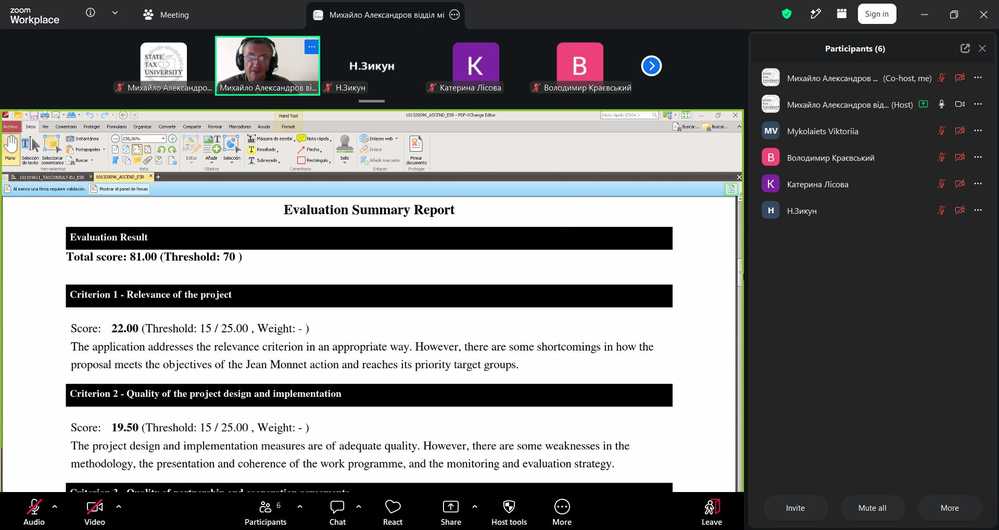The width and height of the screenshot is (999, 530).
Task: Toggle microphone for the Co-host (me) row
Action: click(941, 78)
